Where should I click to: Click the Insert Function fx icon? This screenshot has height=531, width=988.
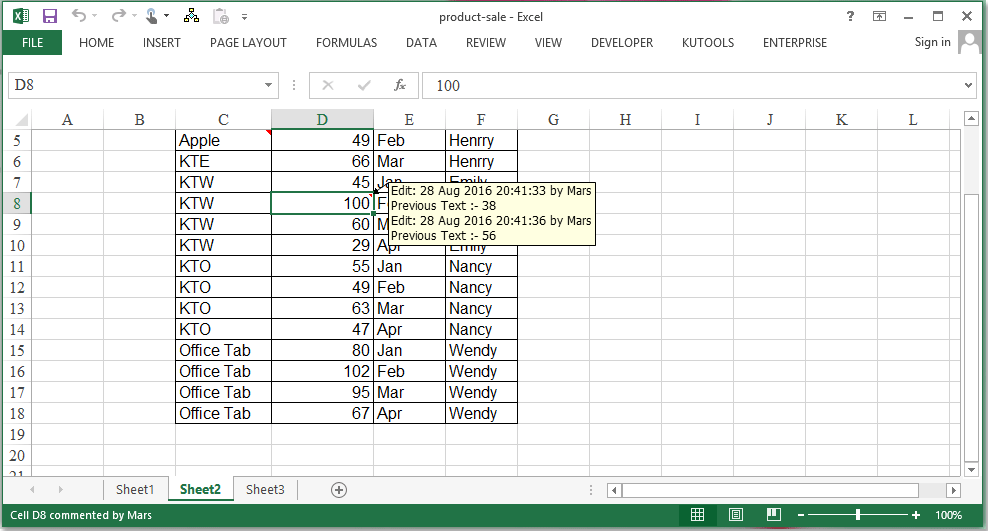point(399,86)
